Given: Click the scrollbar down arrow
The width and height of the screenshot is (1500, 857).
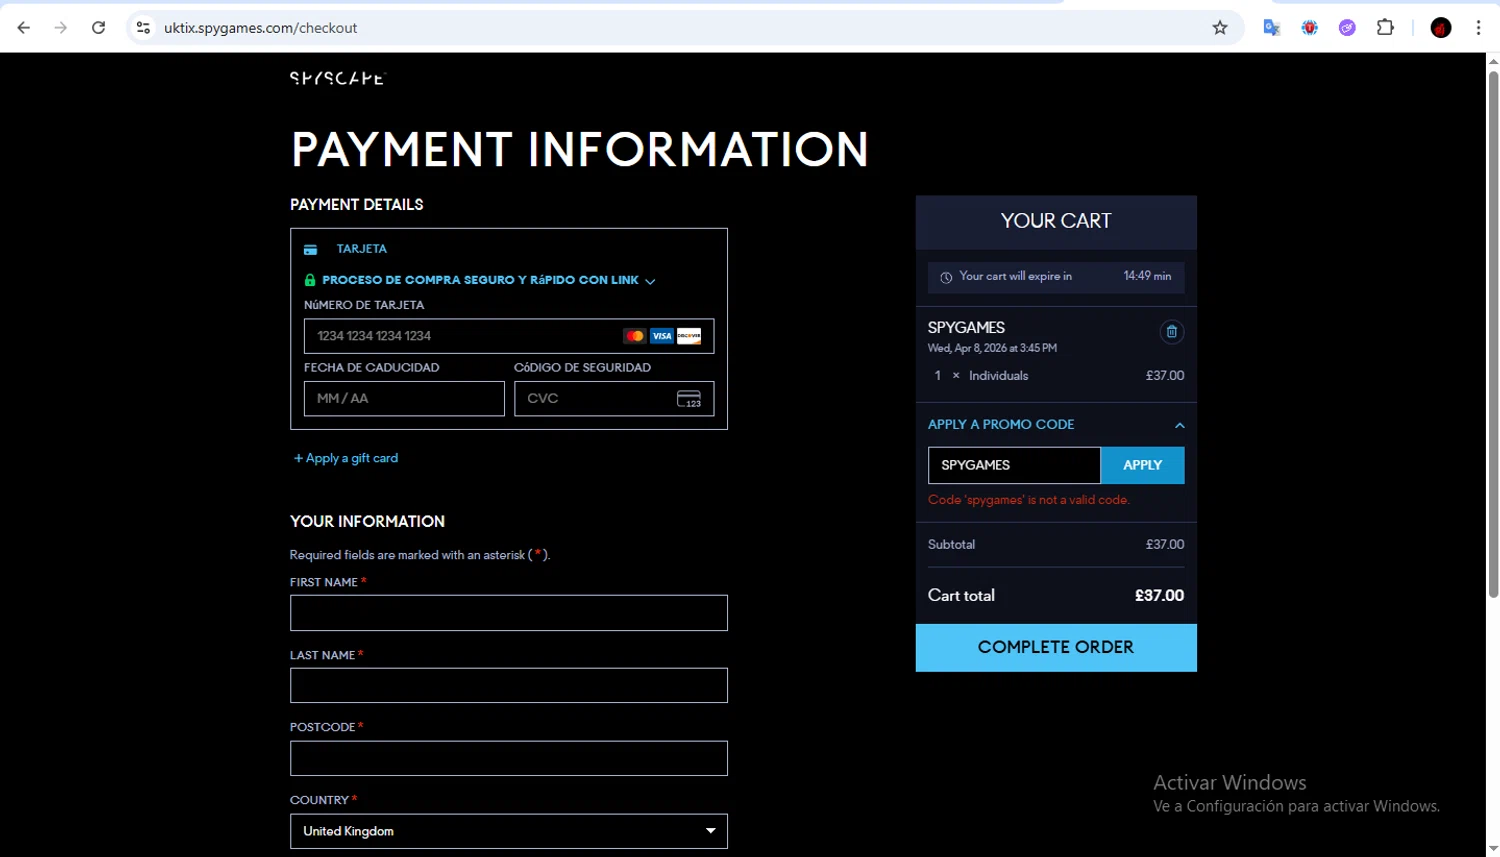Looking at the screenshot, I should (x=1493, y=849).
